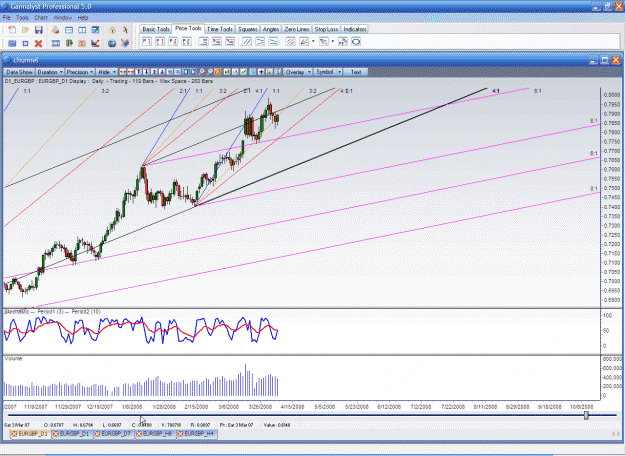Expand arrow next to red-blue fan tool
Image resolution: width=625 pixels, height=456 pixels.
tap(333, 41)
